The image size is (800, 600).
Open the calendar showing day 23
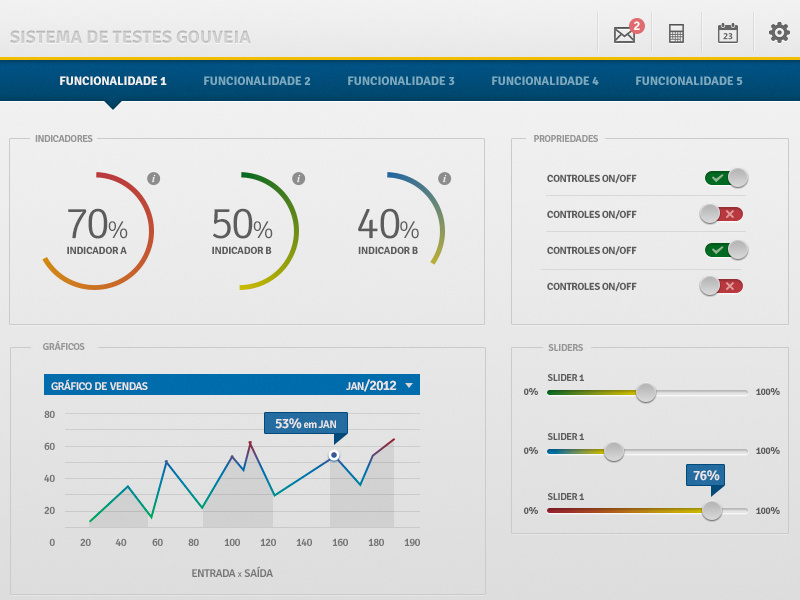click(x=727, y=32)
